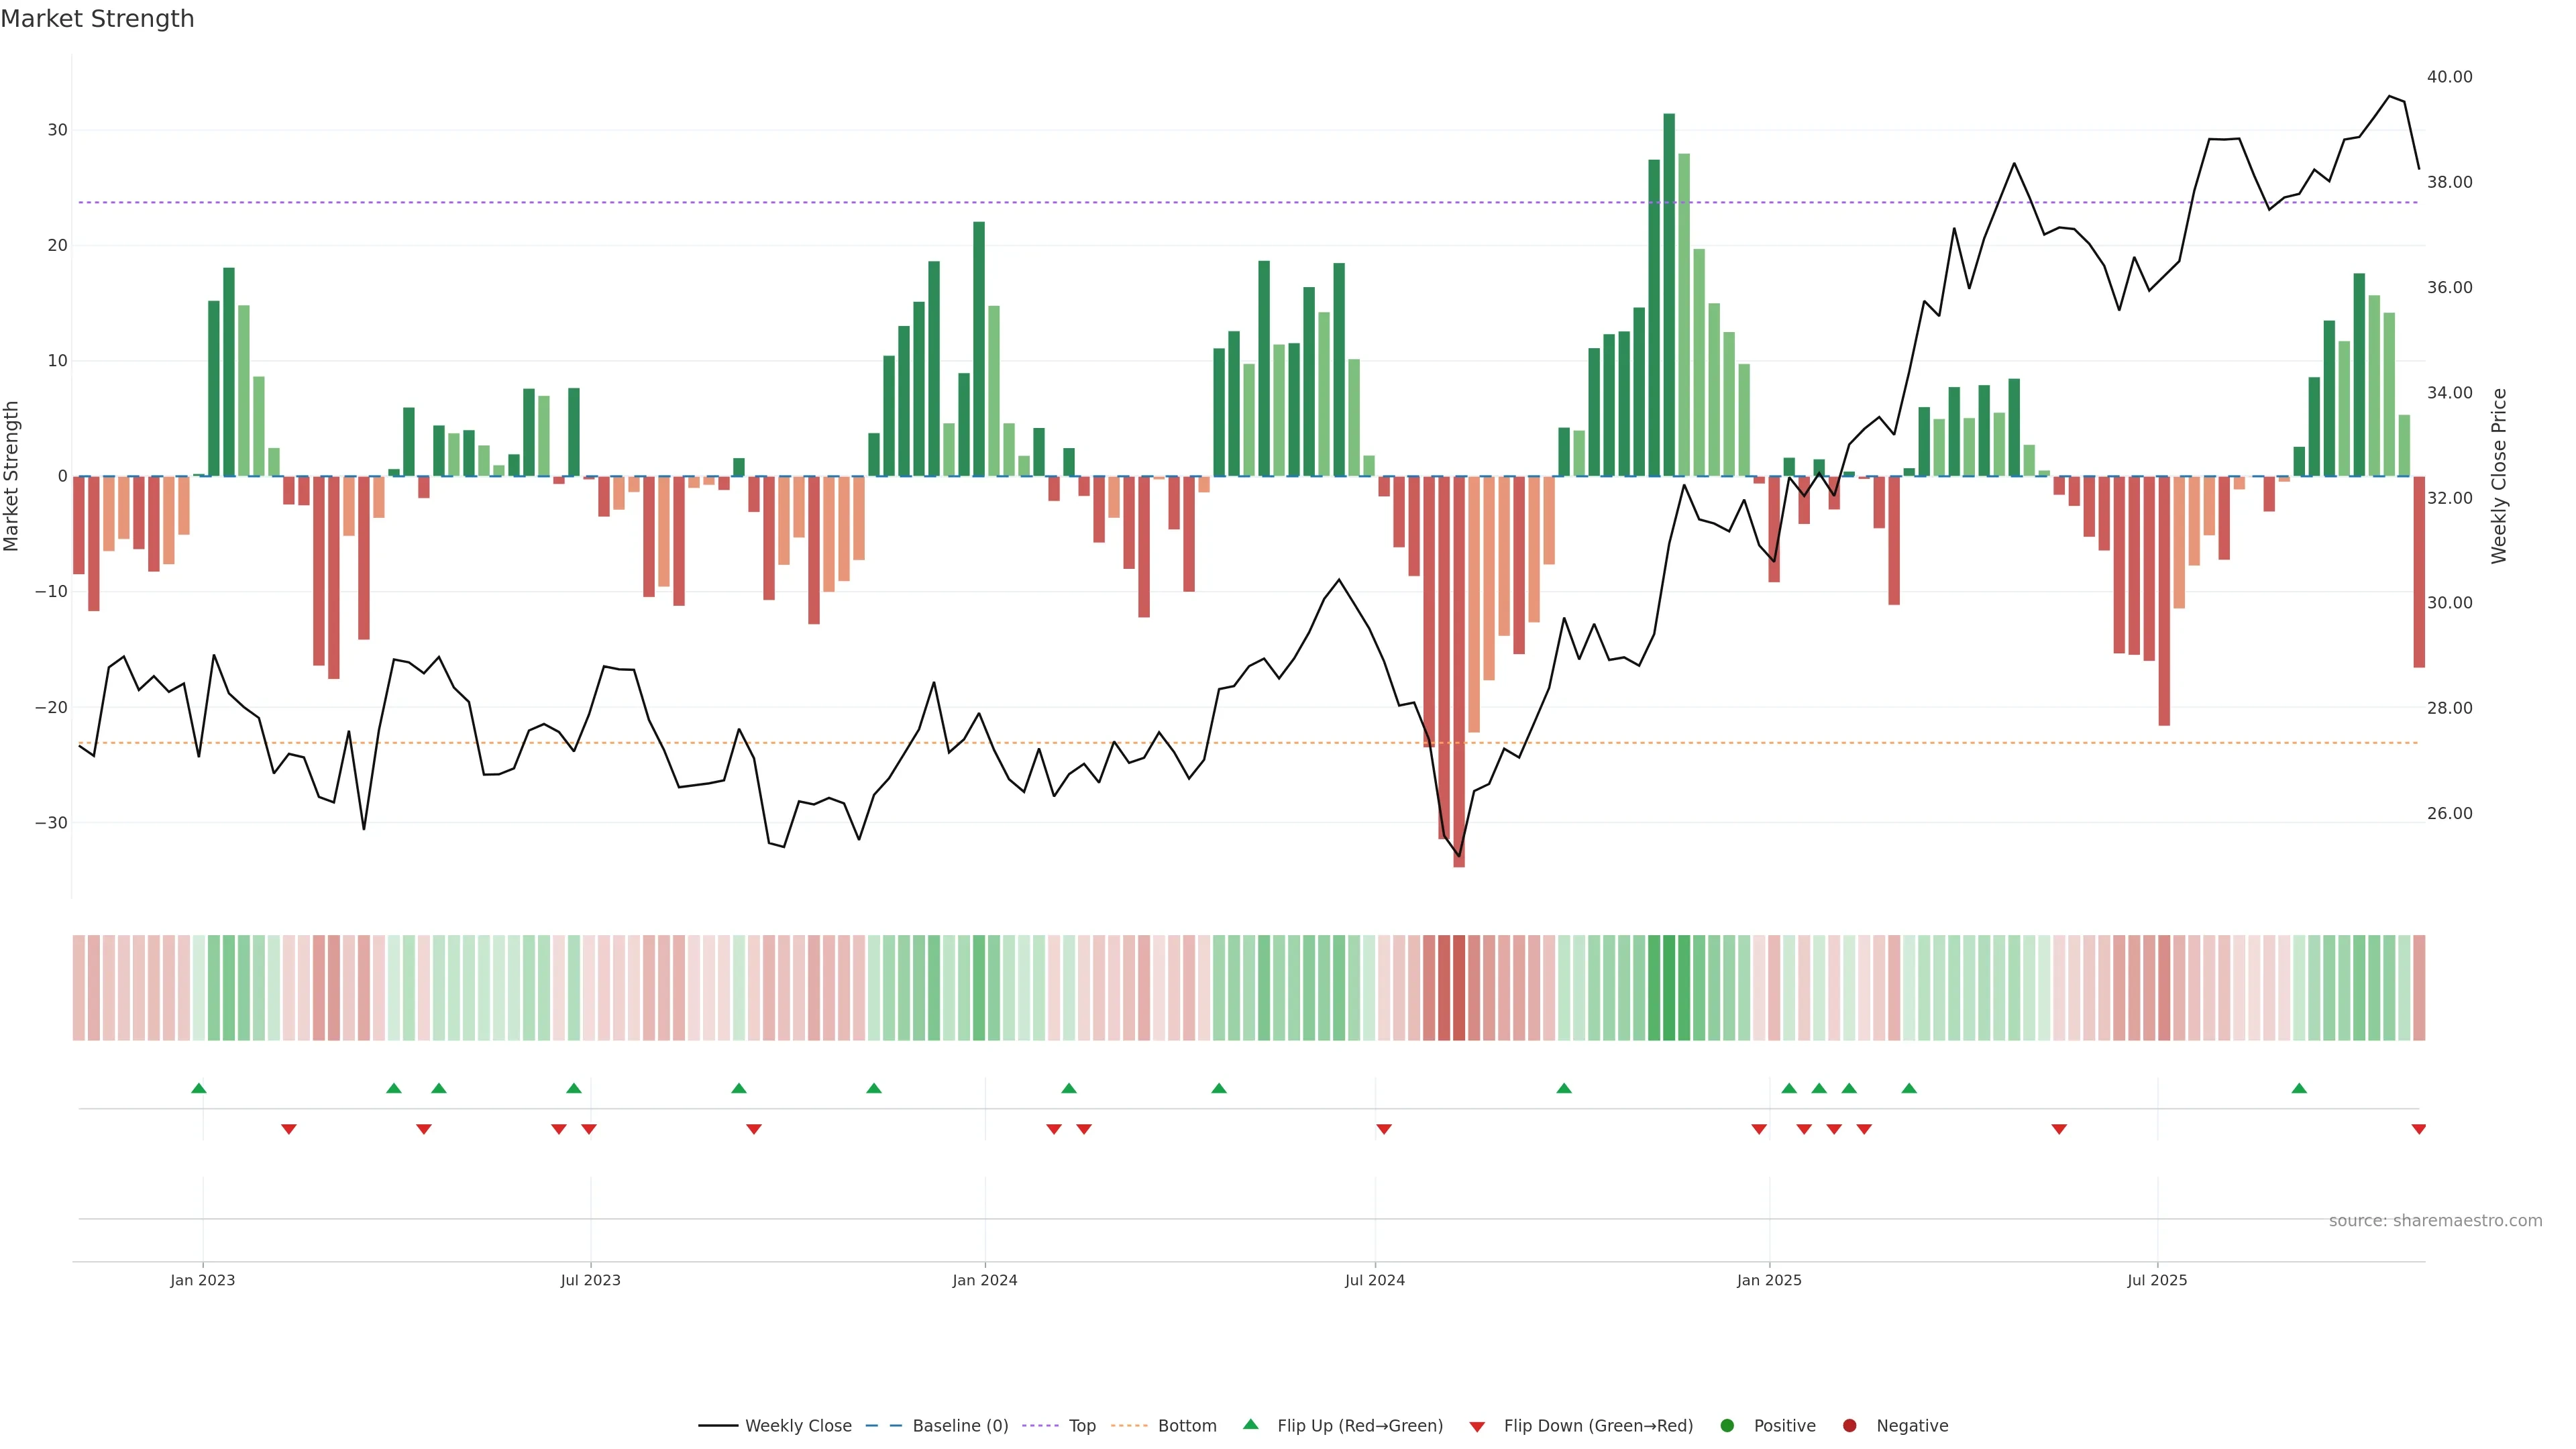Click the Jan 2024 x-axis label
The height and width of the screenshot is (1449, 2576).
tap(985, 1280)
